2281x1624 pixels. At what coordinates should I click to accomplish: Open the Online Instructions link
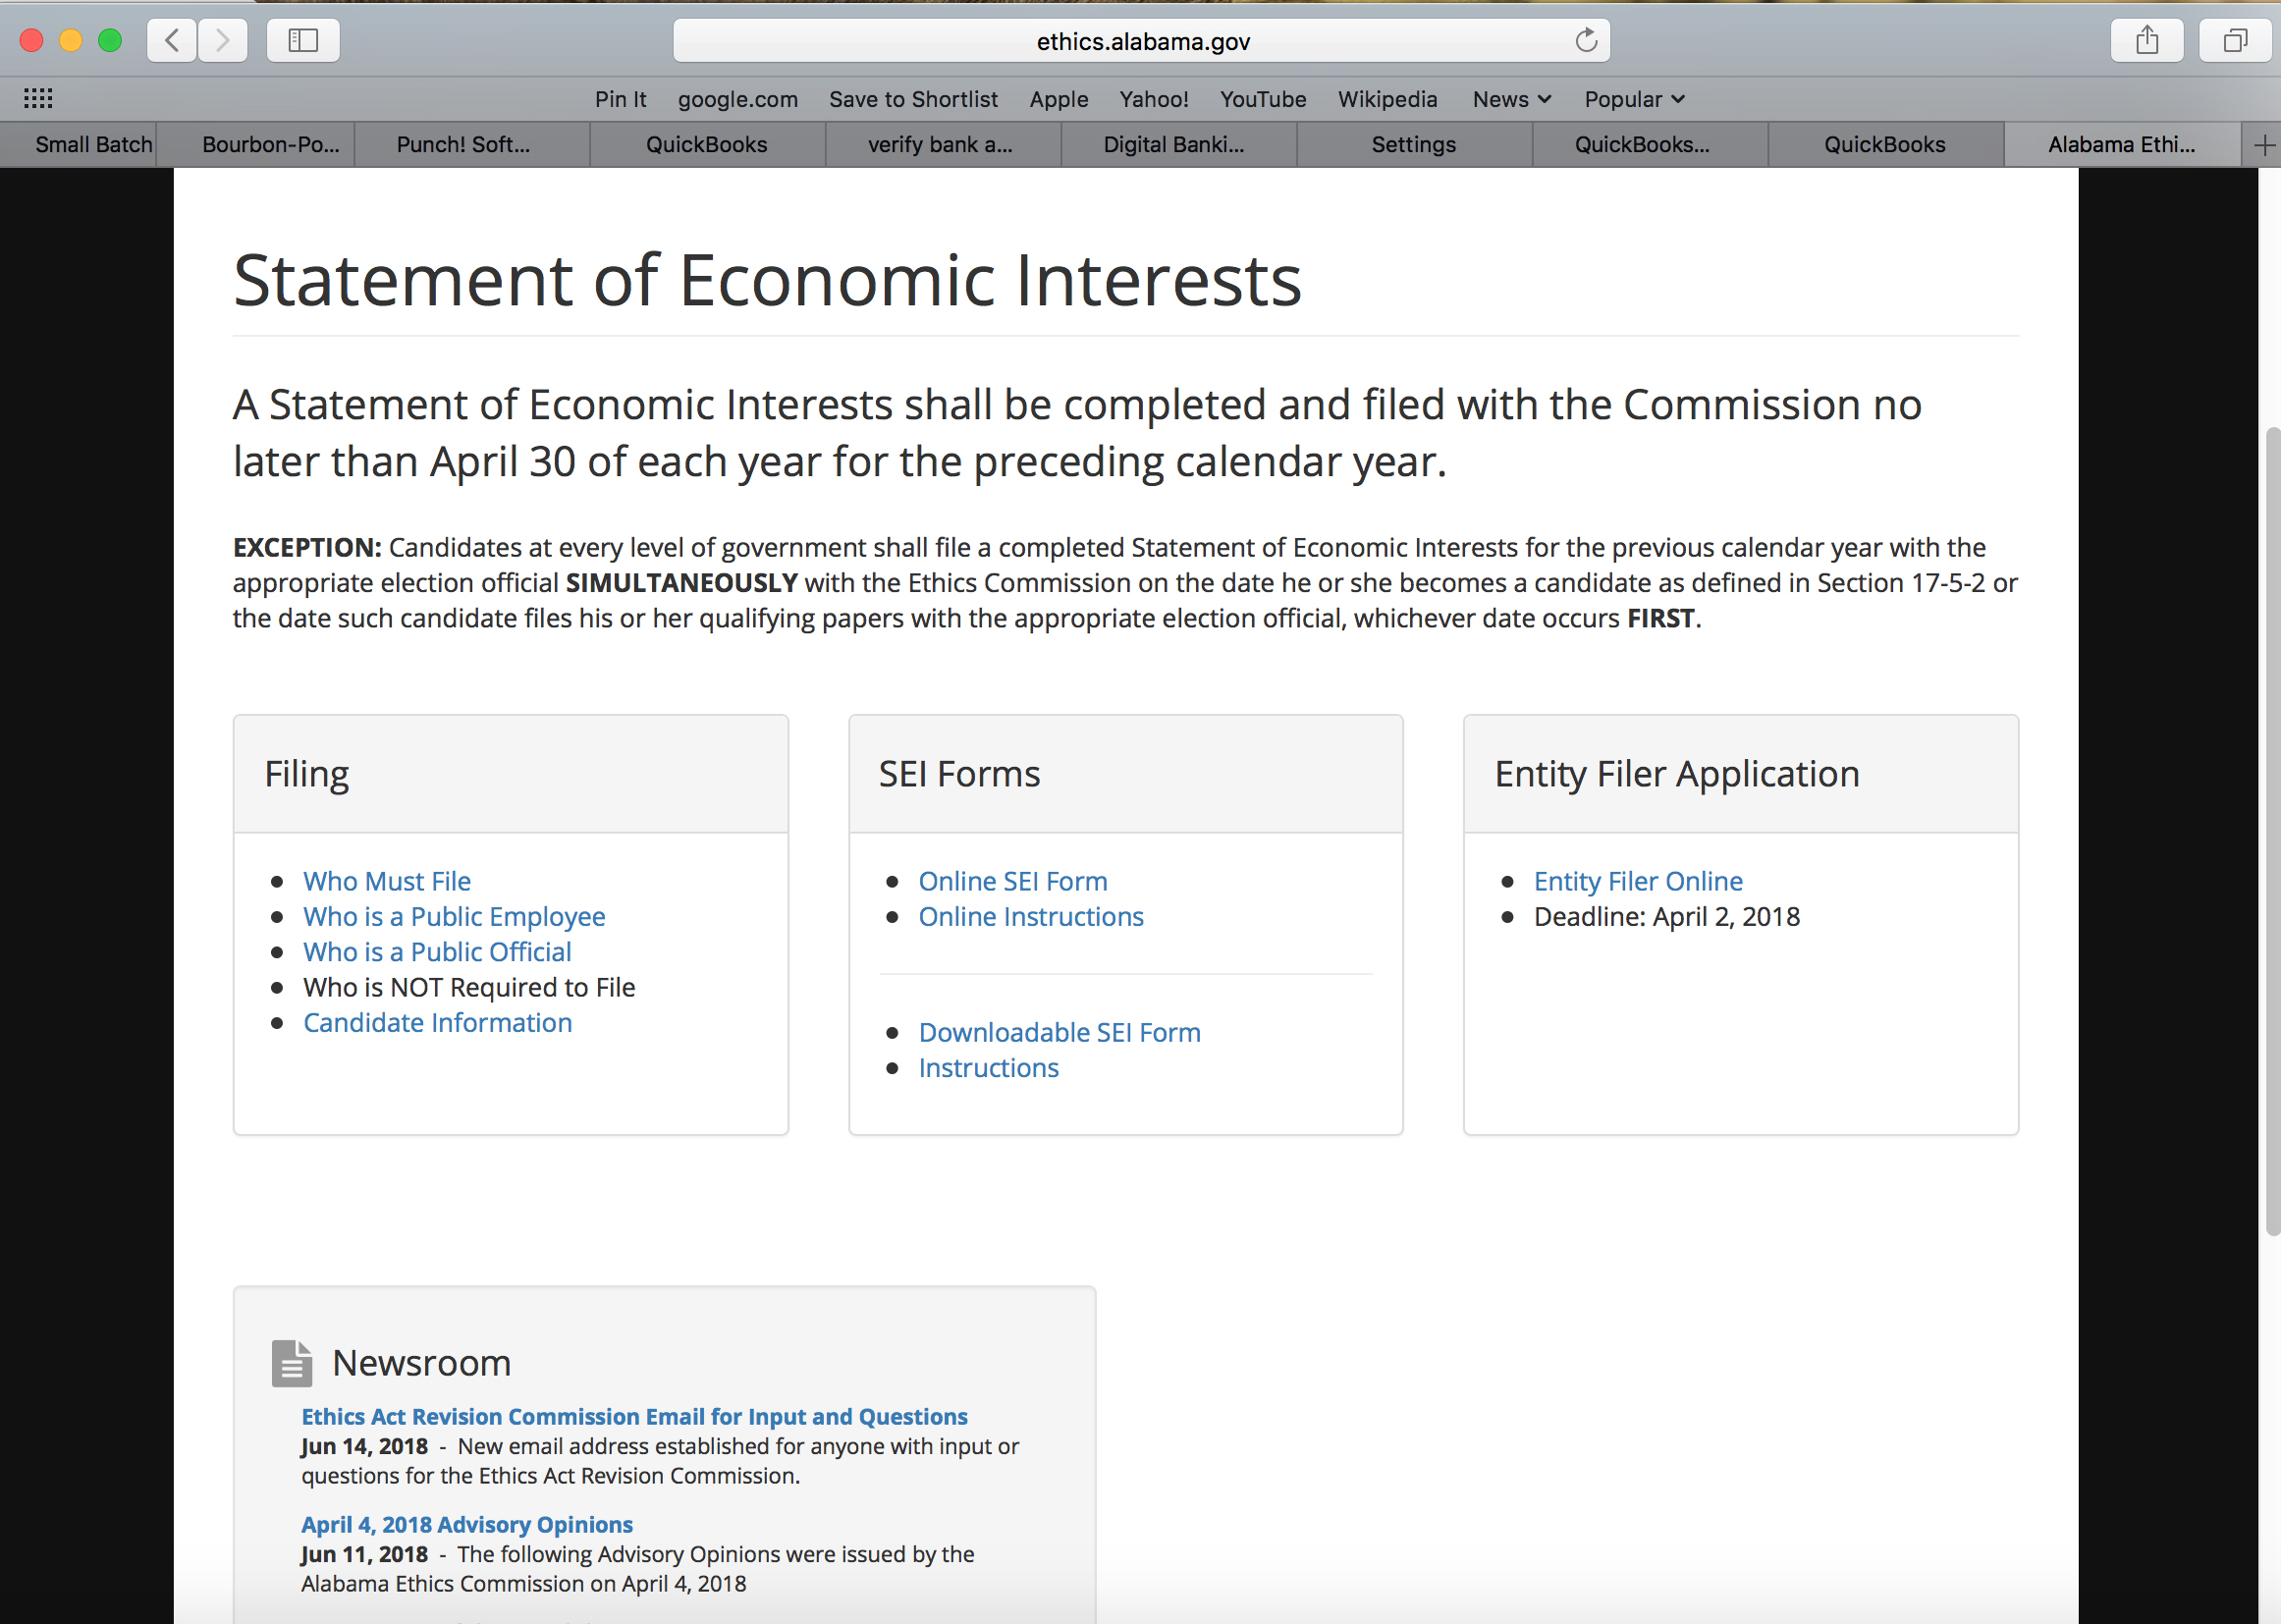coord(1031,916)
